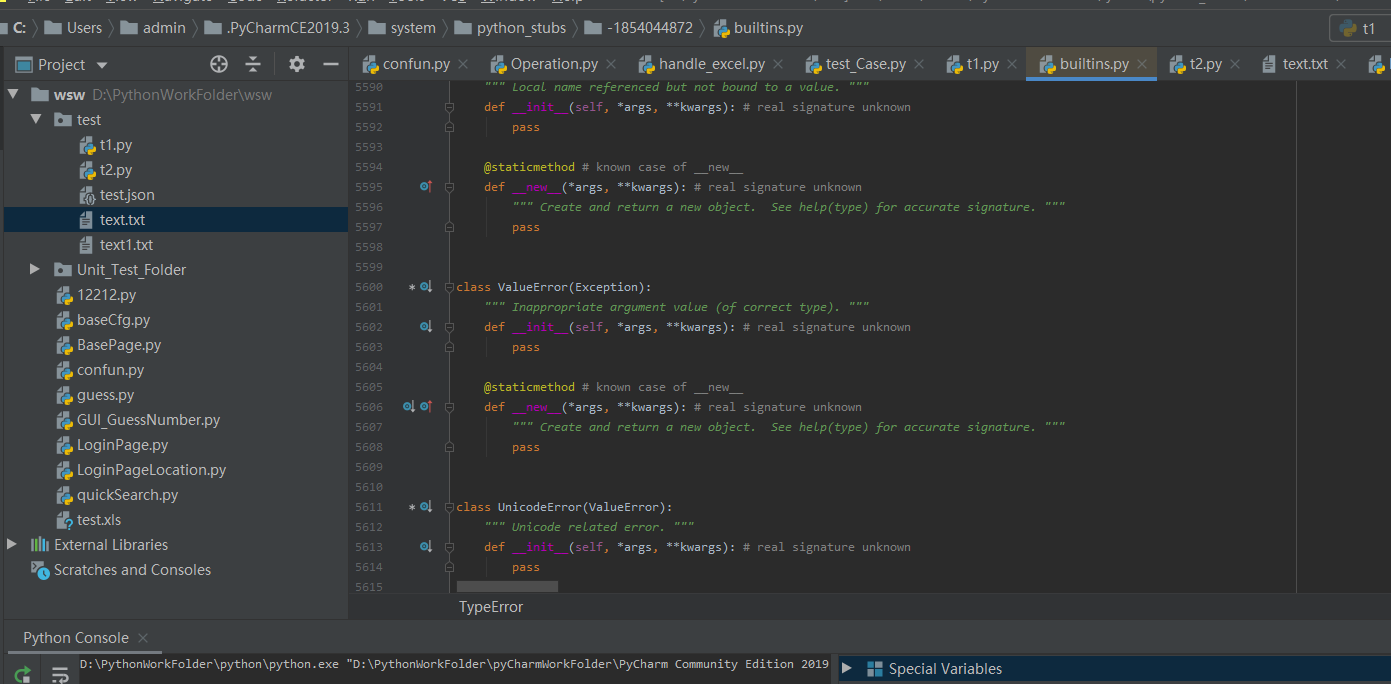
Task: Click the Special Variables grid icon
Action: pyautogui.click(x=875, y=669)
